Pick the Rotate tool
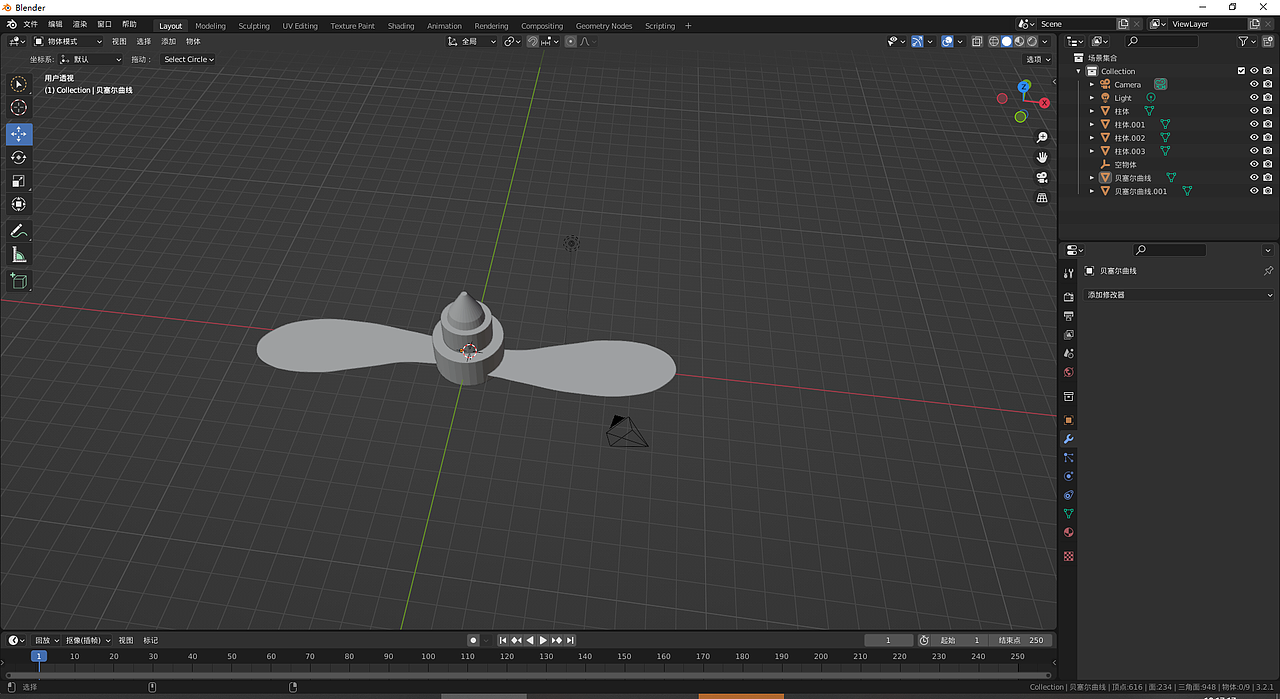 click(x=19, y=158)
